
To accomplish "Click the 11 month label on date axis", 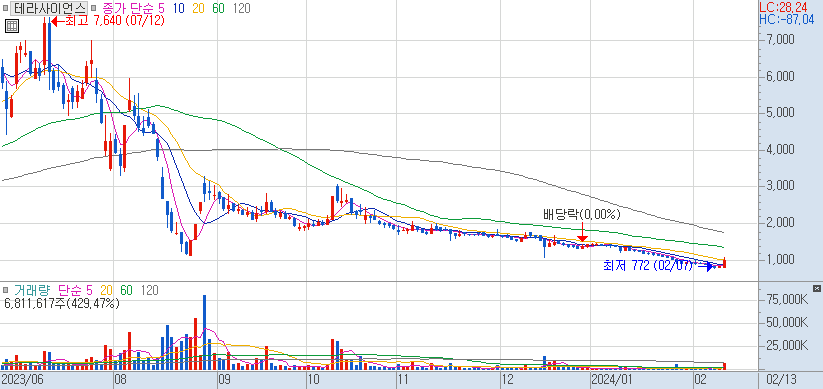I will click(403, 379).
